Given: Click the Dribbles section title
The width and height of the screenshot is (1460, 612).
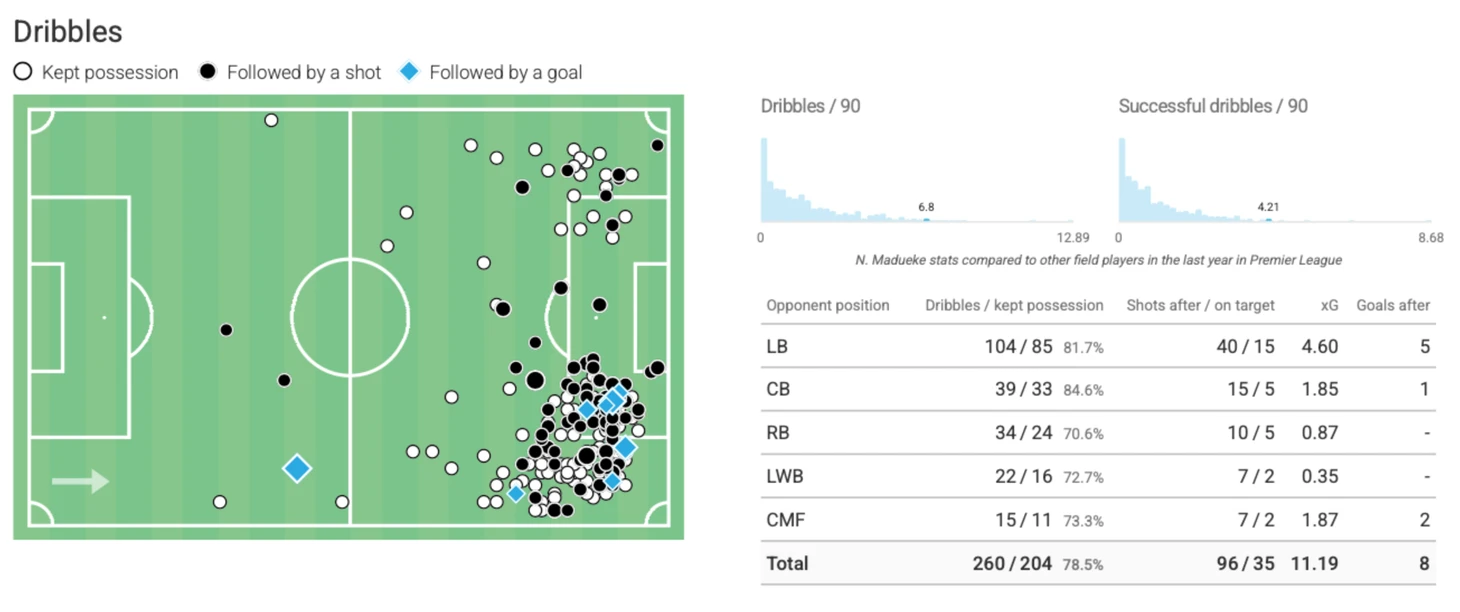Looking at the screenshot, I should [68, 32].
